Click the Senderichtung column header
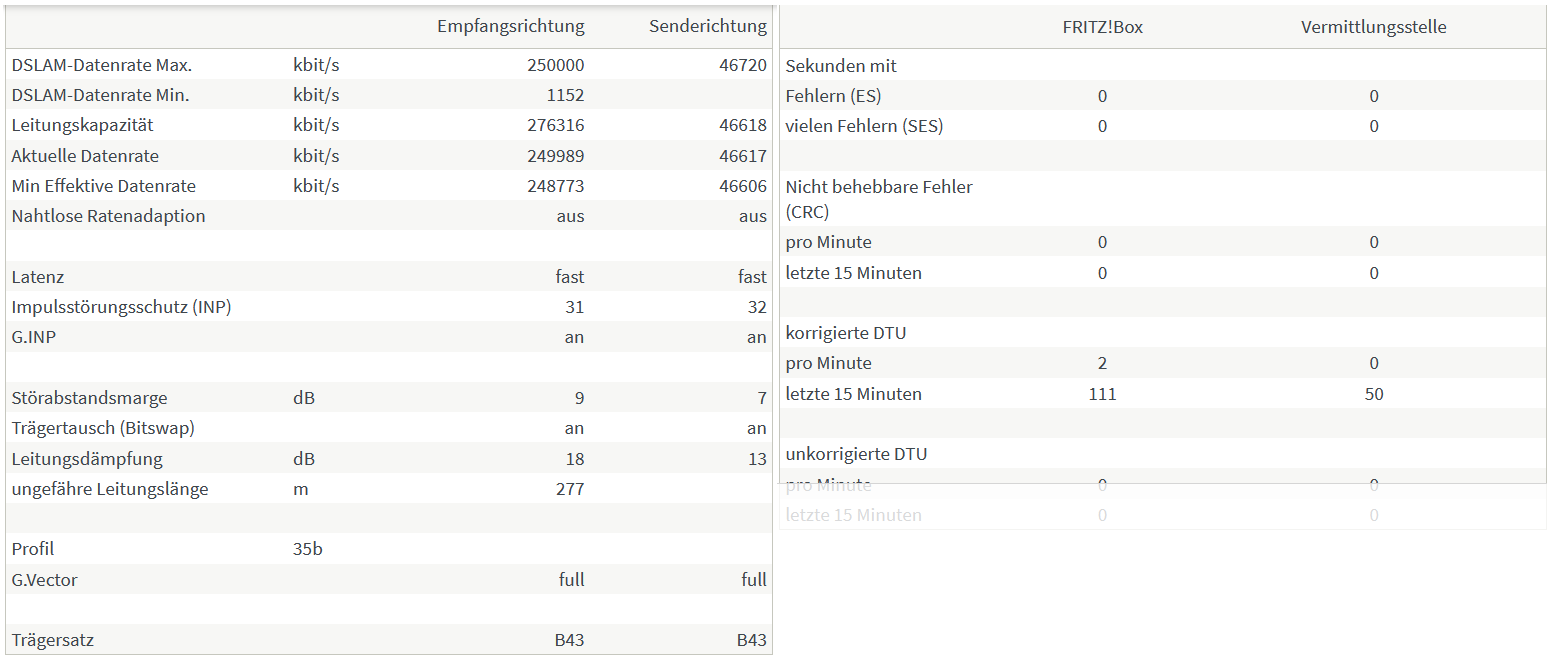Screen dimensions: 1547x665 click(x=708, y=26)
